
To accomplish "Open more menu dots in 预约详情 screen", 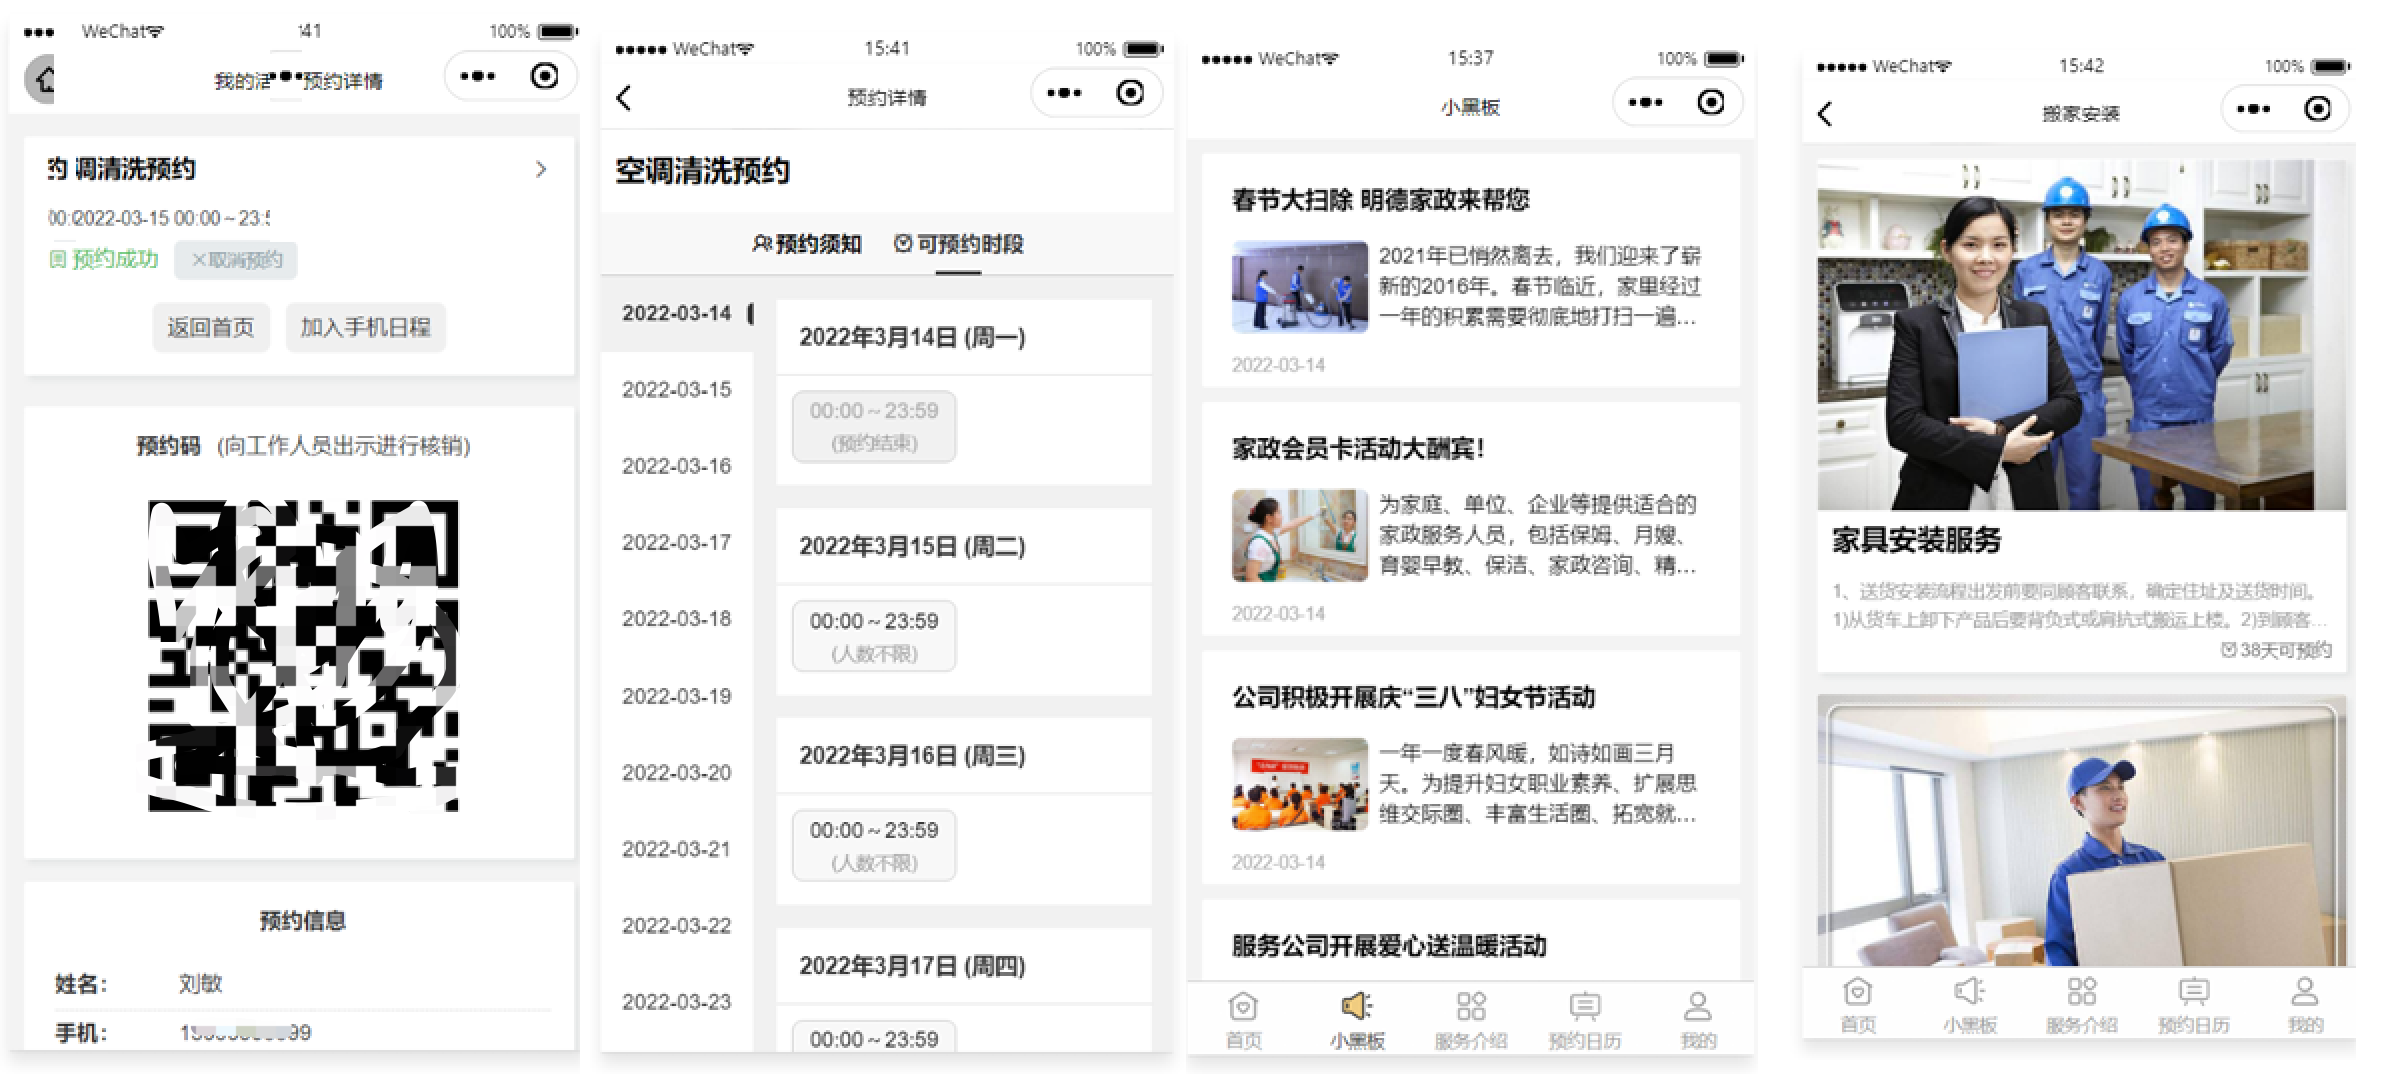I will pos(1063,93).
